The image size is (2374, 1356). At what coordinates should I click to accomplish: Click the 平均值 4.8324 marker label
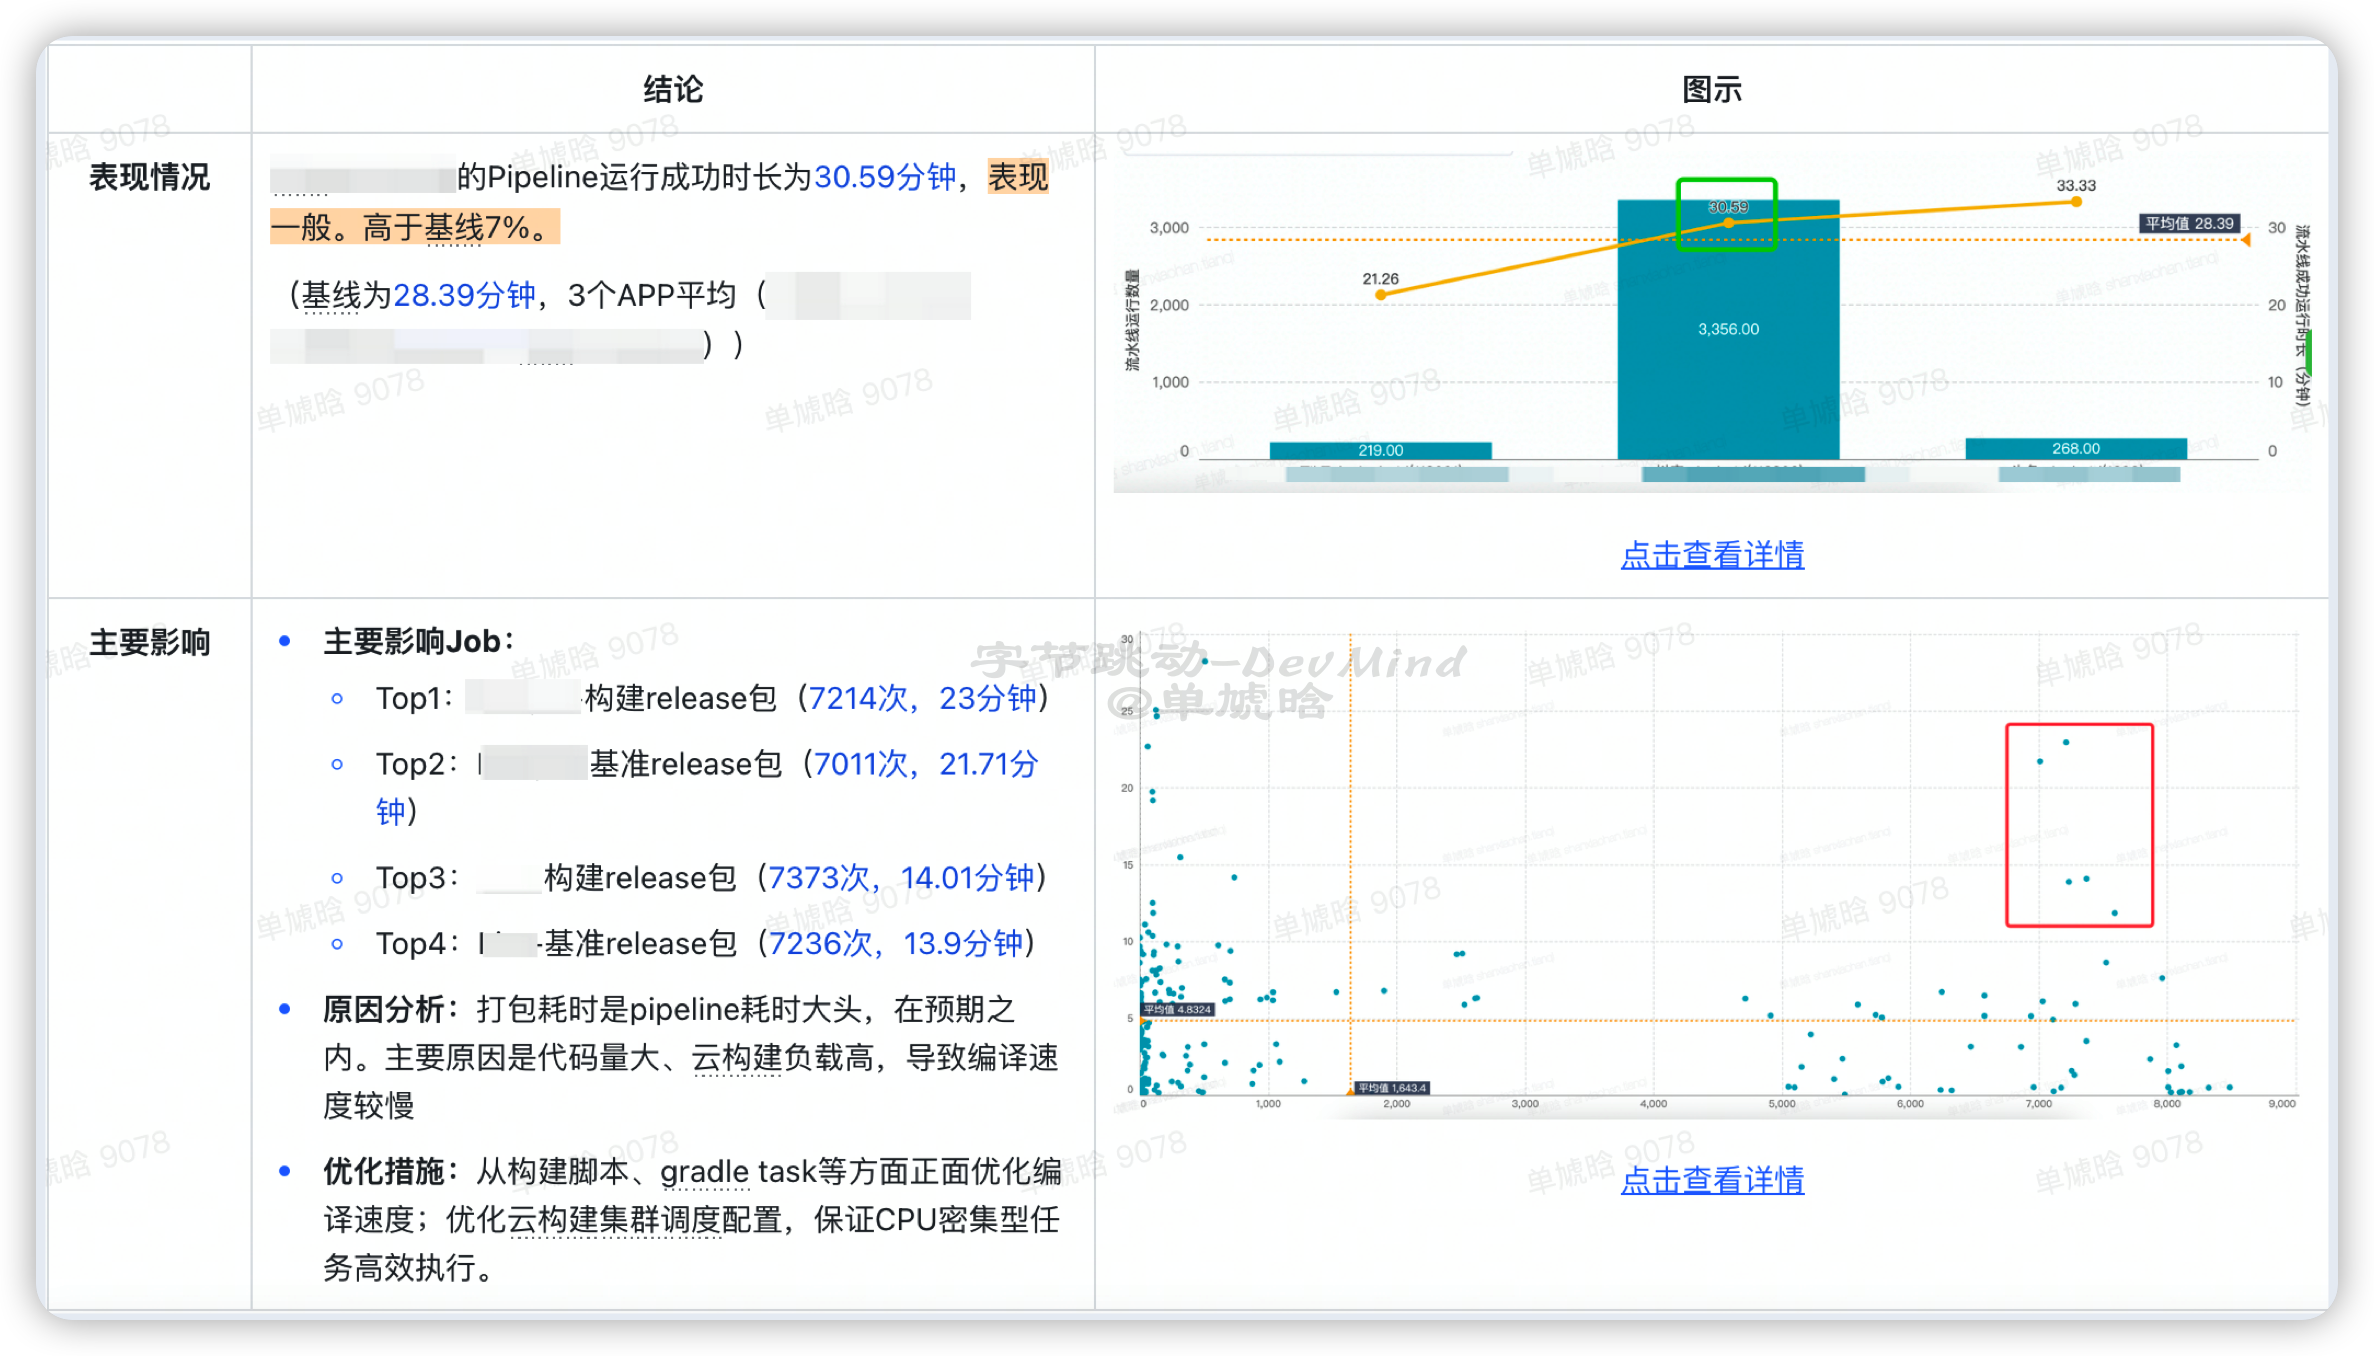(x=1176, y=1007)
